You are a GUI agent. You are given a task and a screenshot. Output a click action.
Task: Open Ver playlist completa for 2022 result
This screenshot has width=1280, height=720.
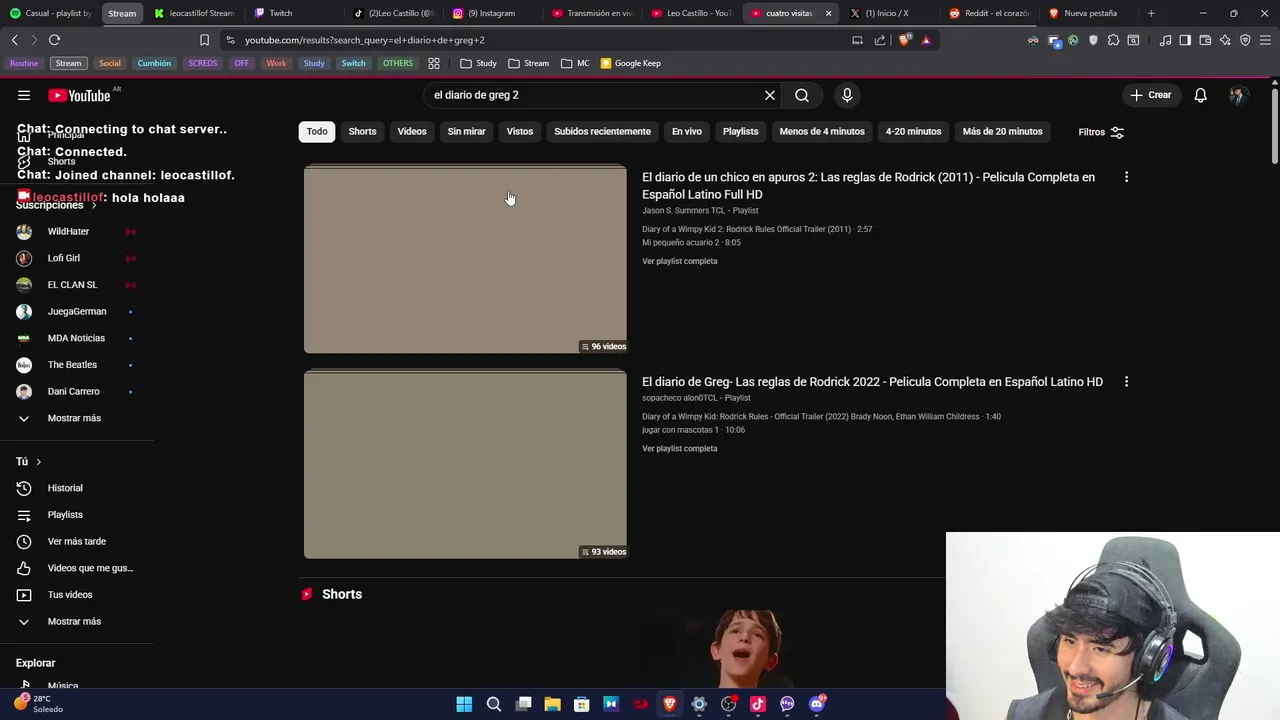(x=680, y=448)
